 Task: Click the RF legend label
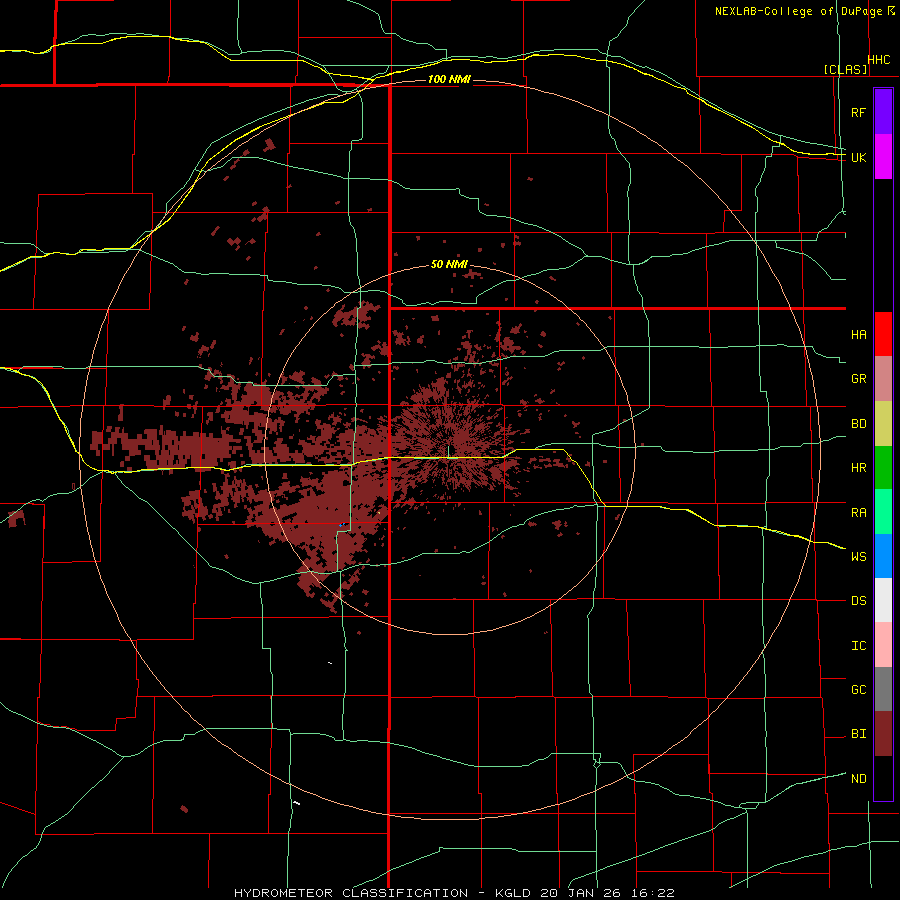[858, 112]
